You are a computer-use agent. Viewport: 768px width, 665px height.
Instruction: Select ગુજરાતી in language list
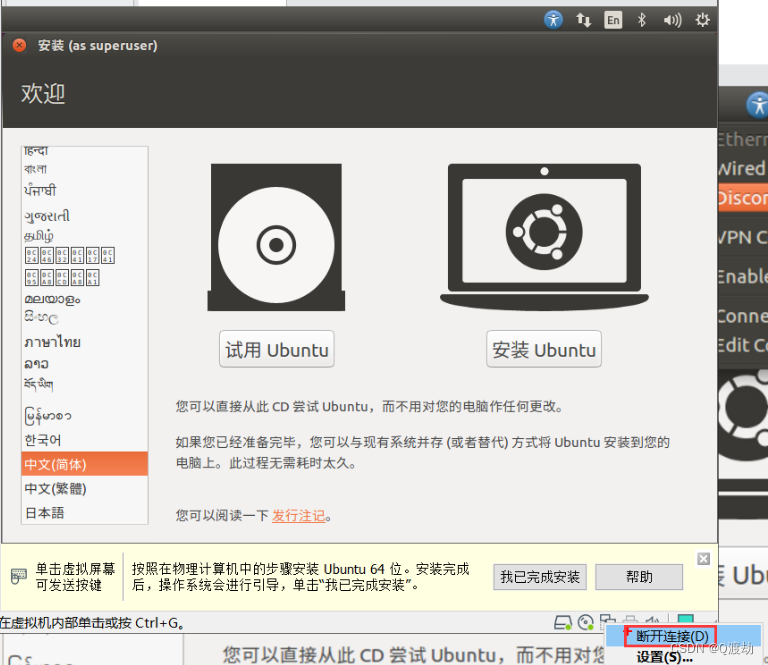[x=85, y=215]
